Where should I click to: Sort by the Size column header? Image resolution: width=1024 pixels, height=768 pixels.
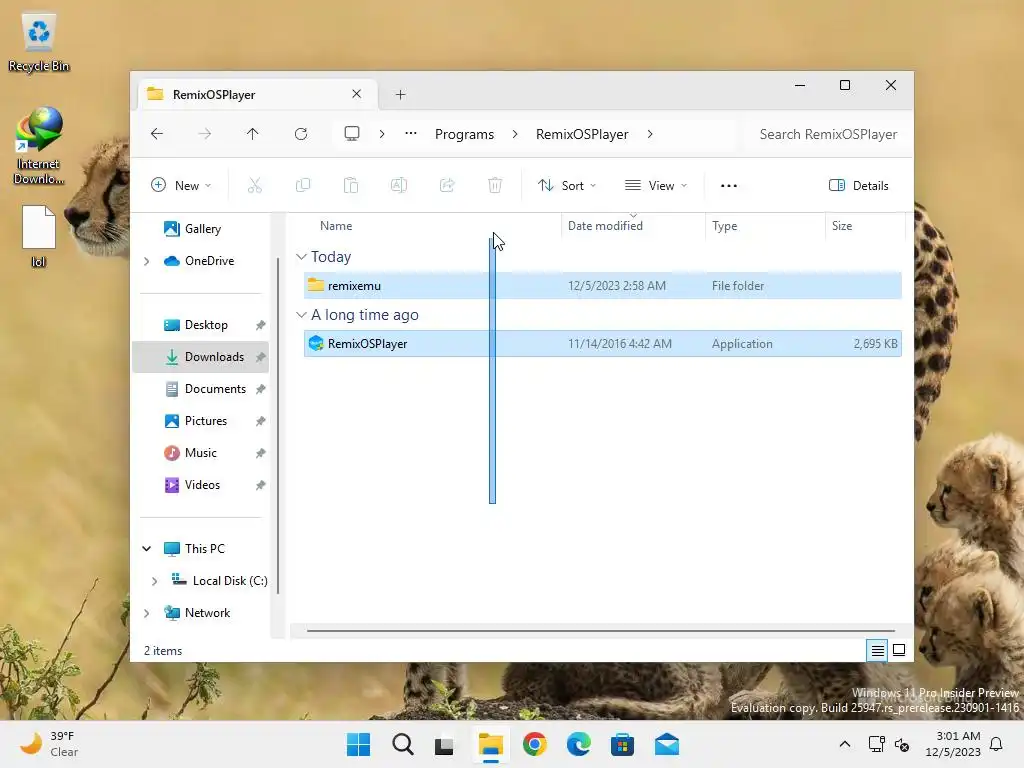coord(865,226)
